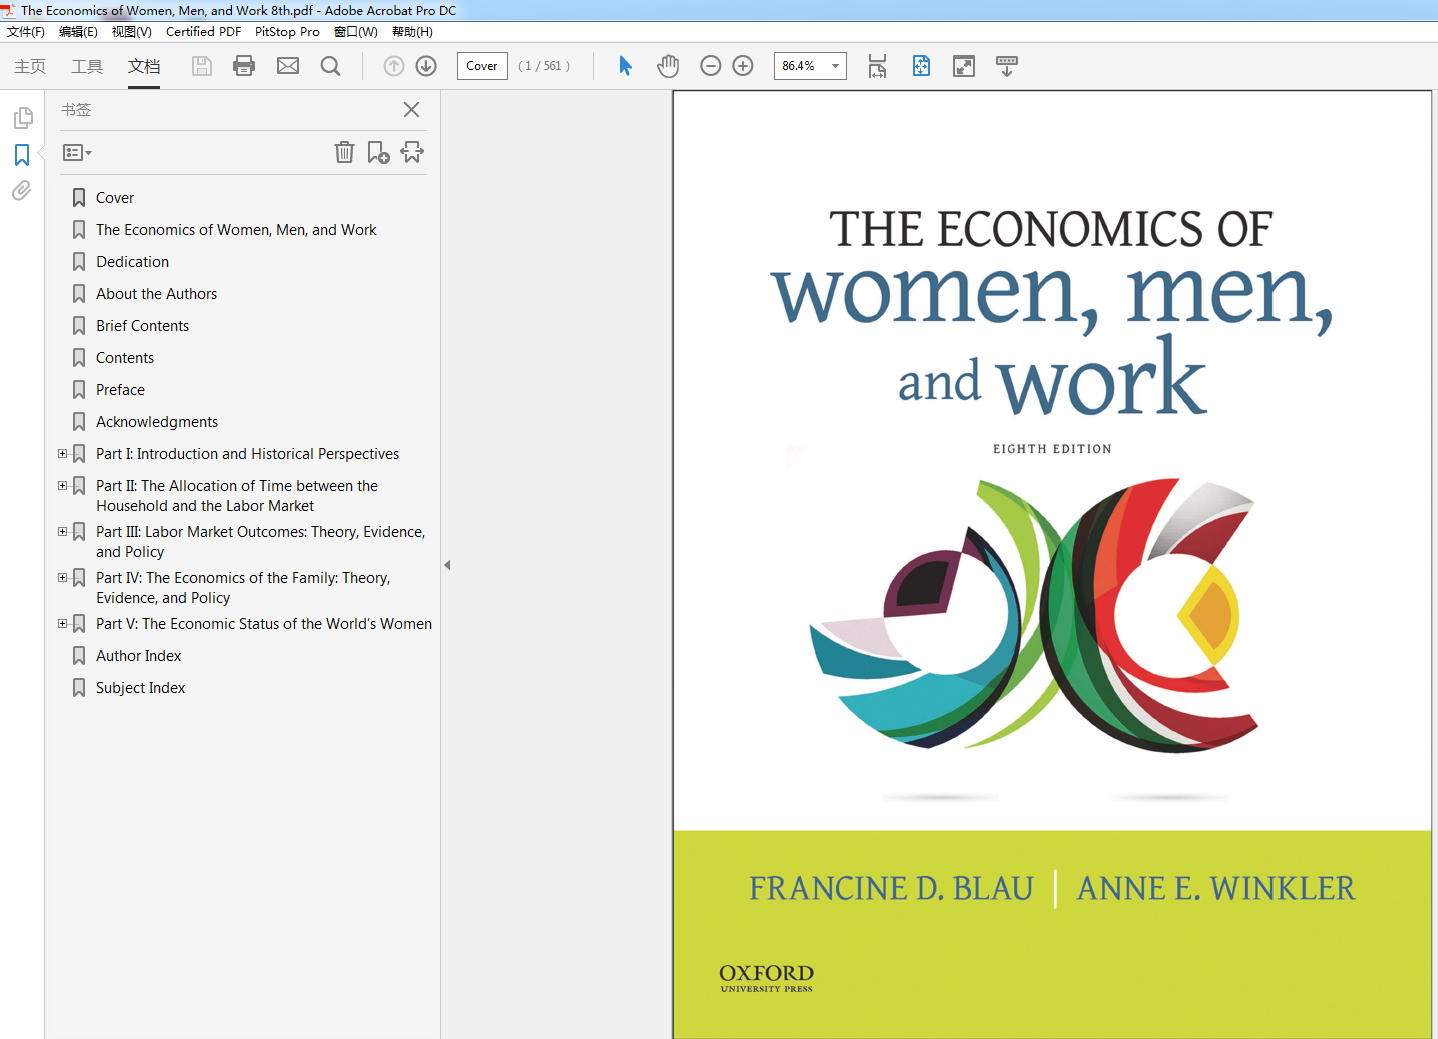Go to the Preface bookmark
The width and height of the screenshot is (1438, 1039).
[x=120, y=390]
